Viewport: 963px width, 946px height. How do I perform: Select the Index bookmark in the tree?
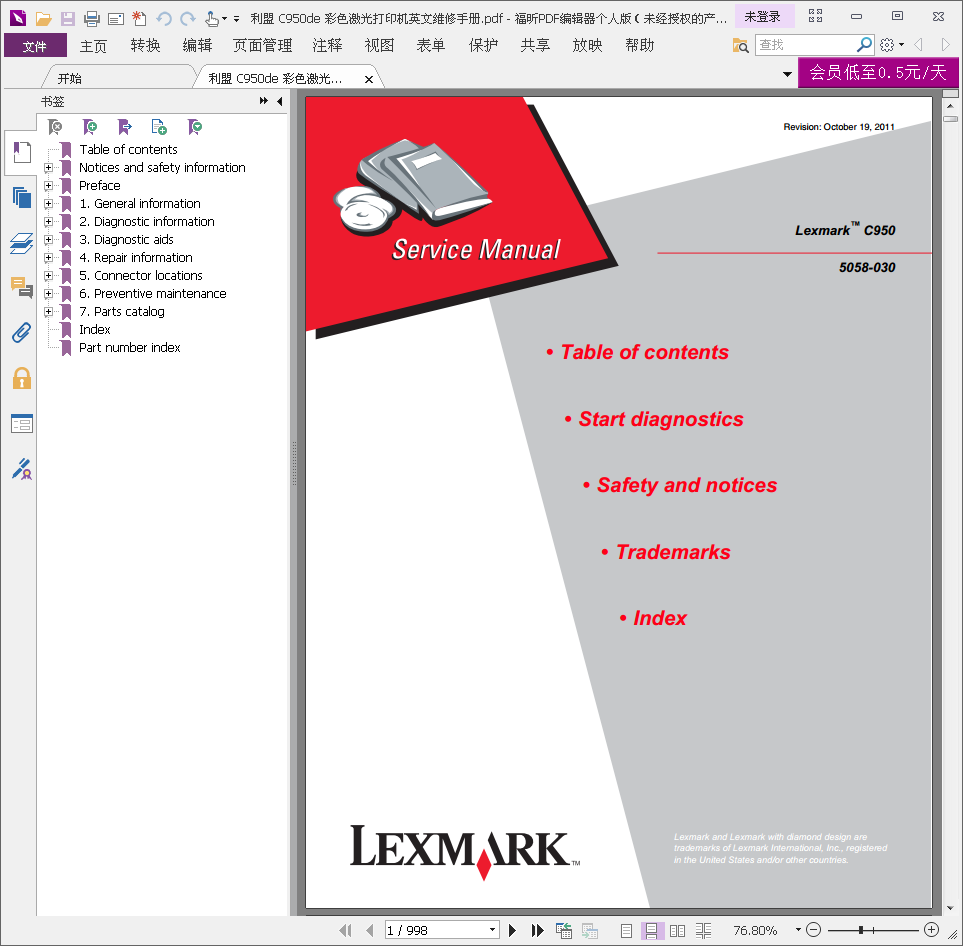point(95,330)
